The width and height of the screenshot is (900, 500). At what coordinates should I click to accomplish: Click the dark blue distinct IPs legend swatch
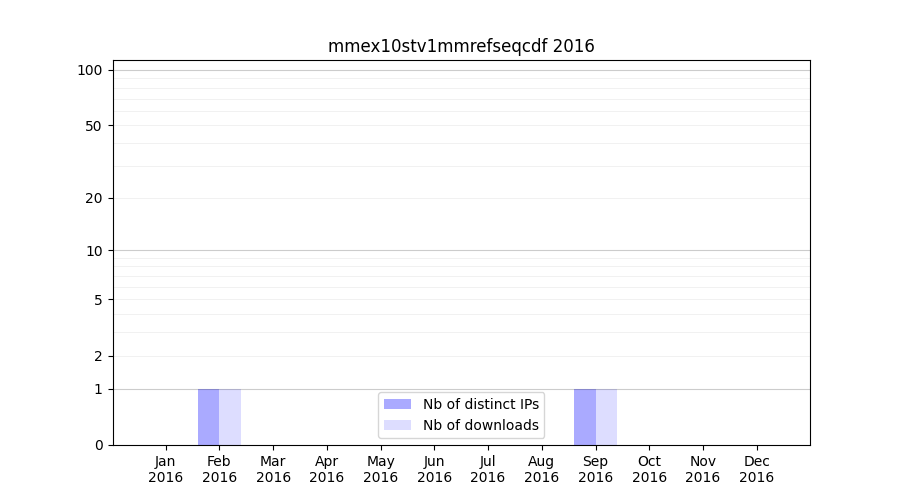[397, 404]
